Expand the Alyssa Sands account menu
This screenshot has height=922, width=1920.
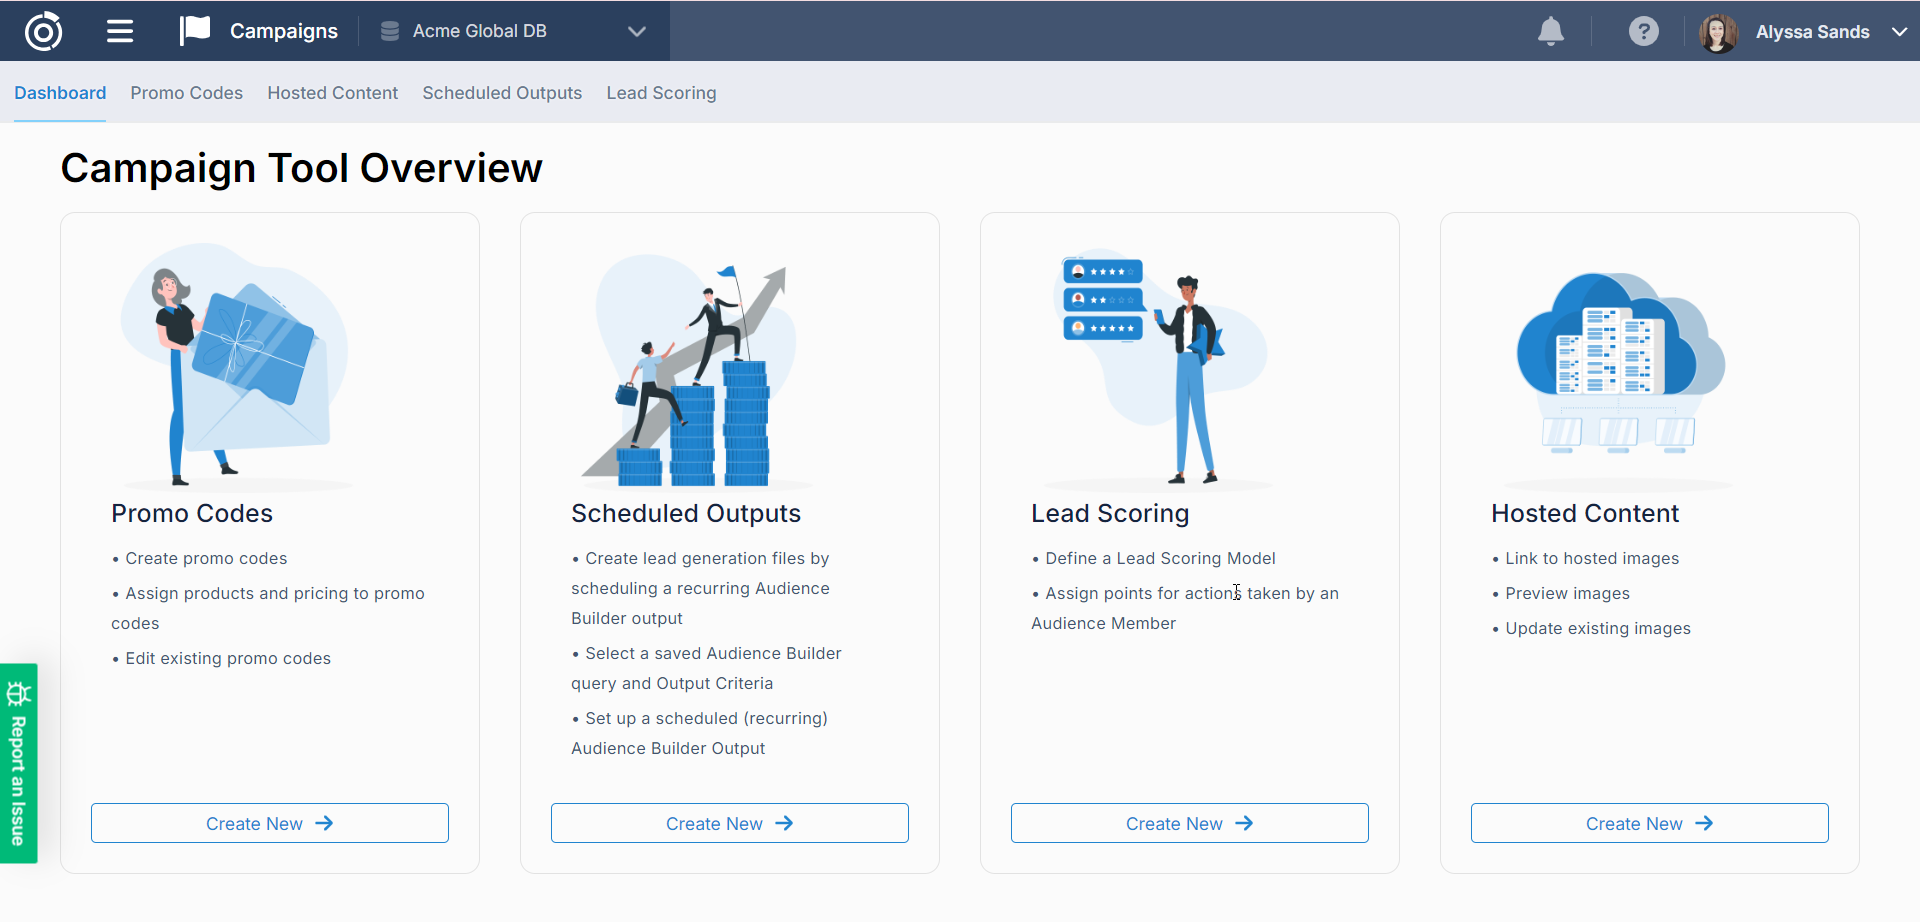point(1901,31)
